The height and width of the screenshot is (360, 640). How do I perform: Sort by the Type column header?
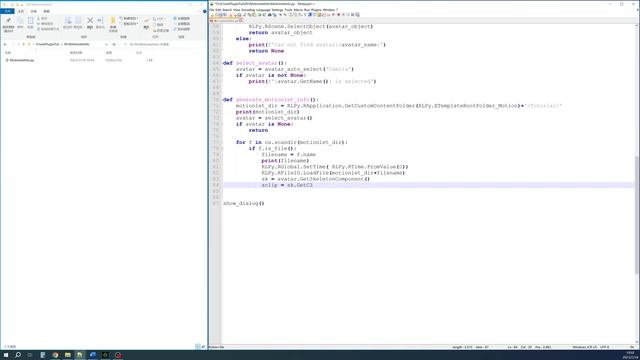[109, 53]
